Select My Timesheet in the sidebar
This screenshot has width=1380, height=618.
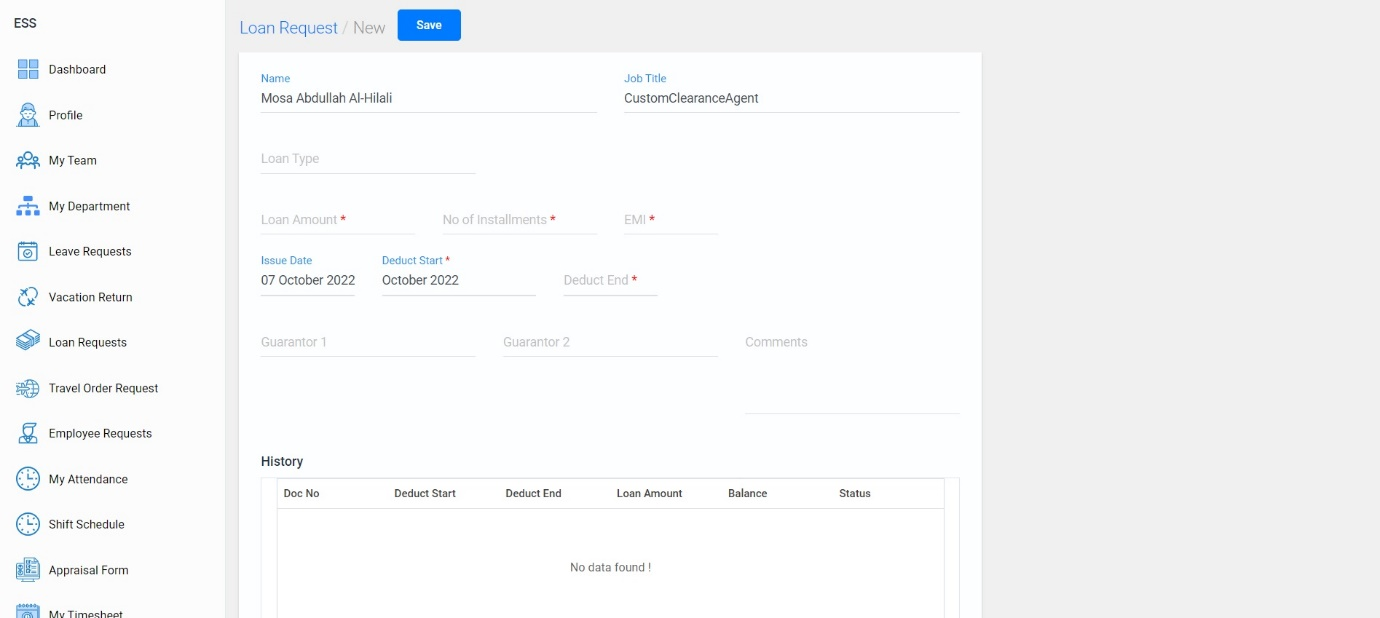29,611
